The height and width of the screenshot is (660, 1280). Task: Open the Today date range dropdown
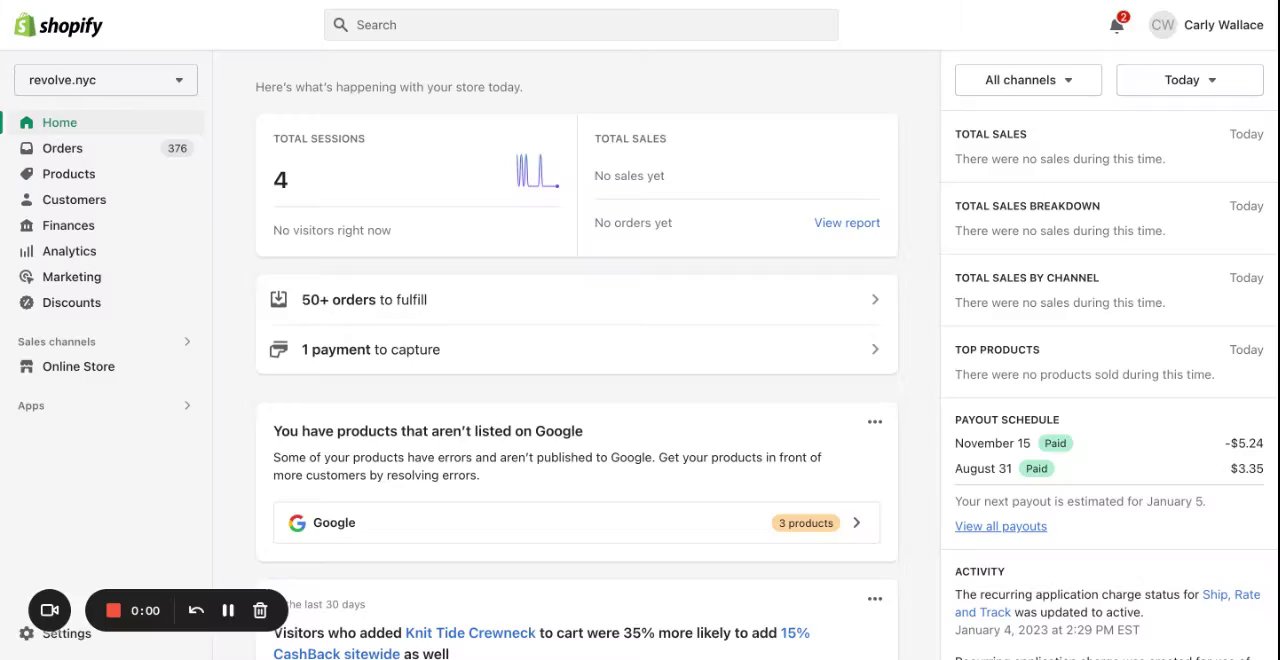pos(1189,80)
